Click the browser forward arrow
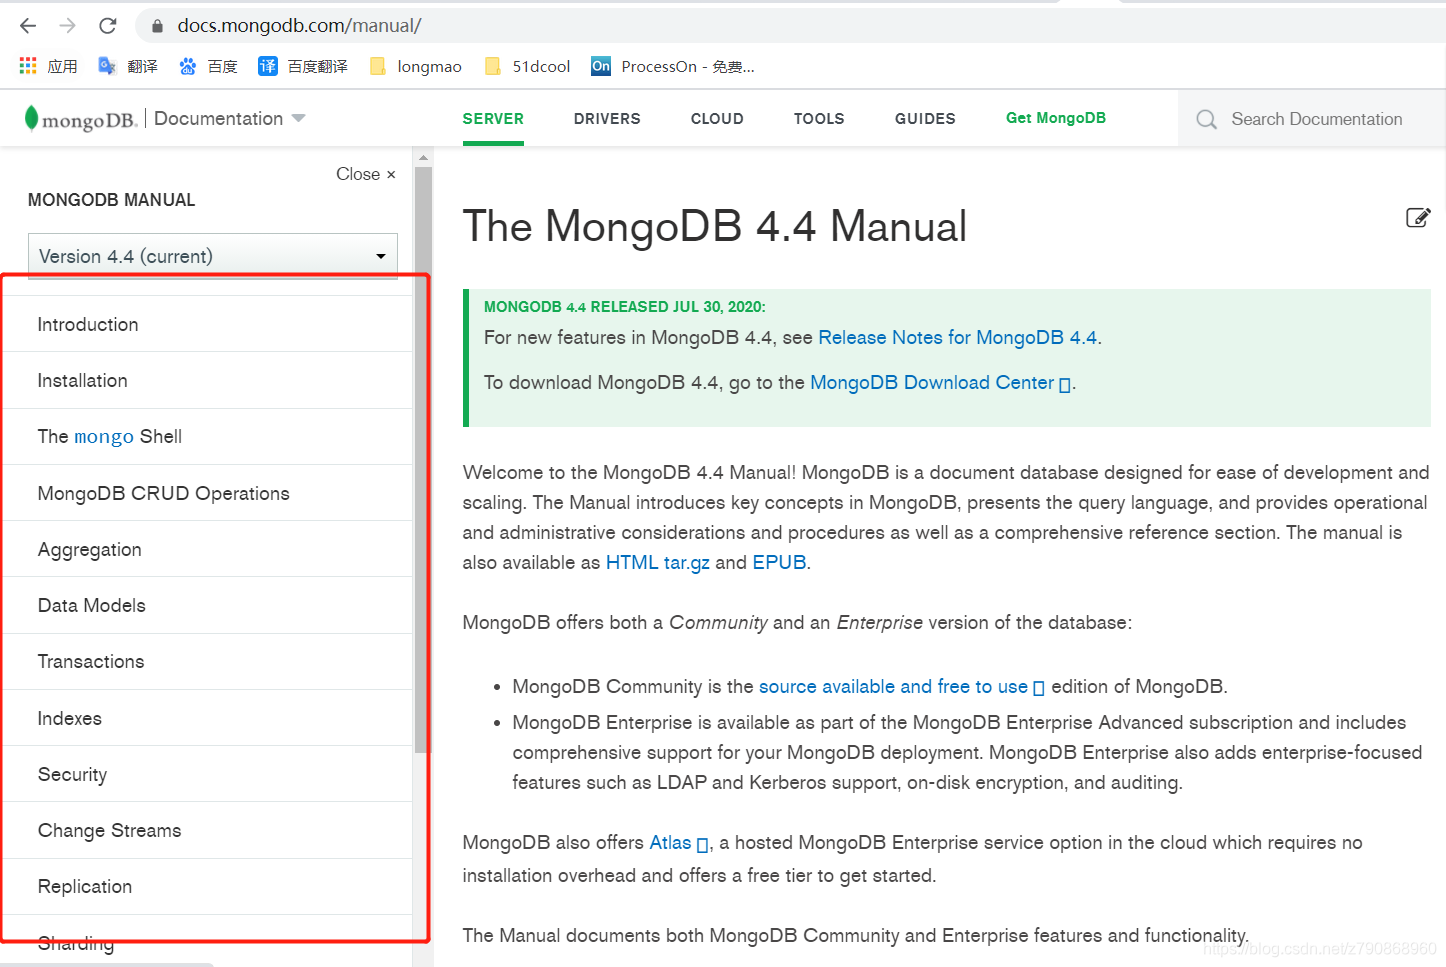The image size is (1446, 967). click(x=68, y=26)
